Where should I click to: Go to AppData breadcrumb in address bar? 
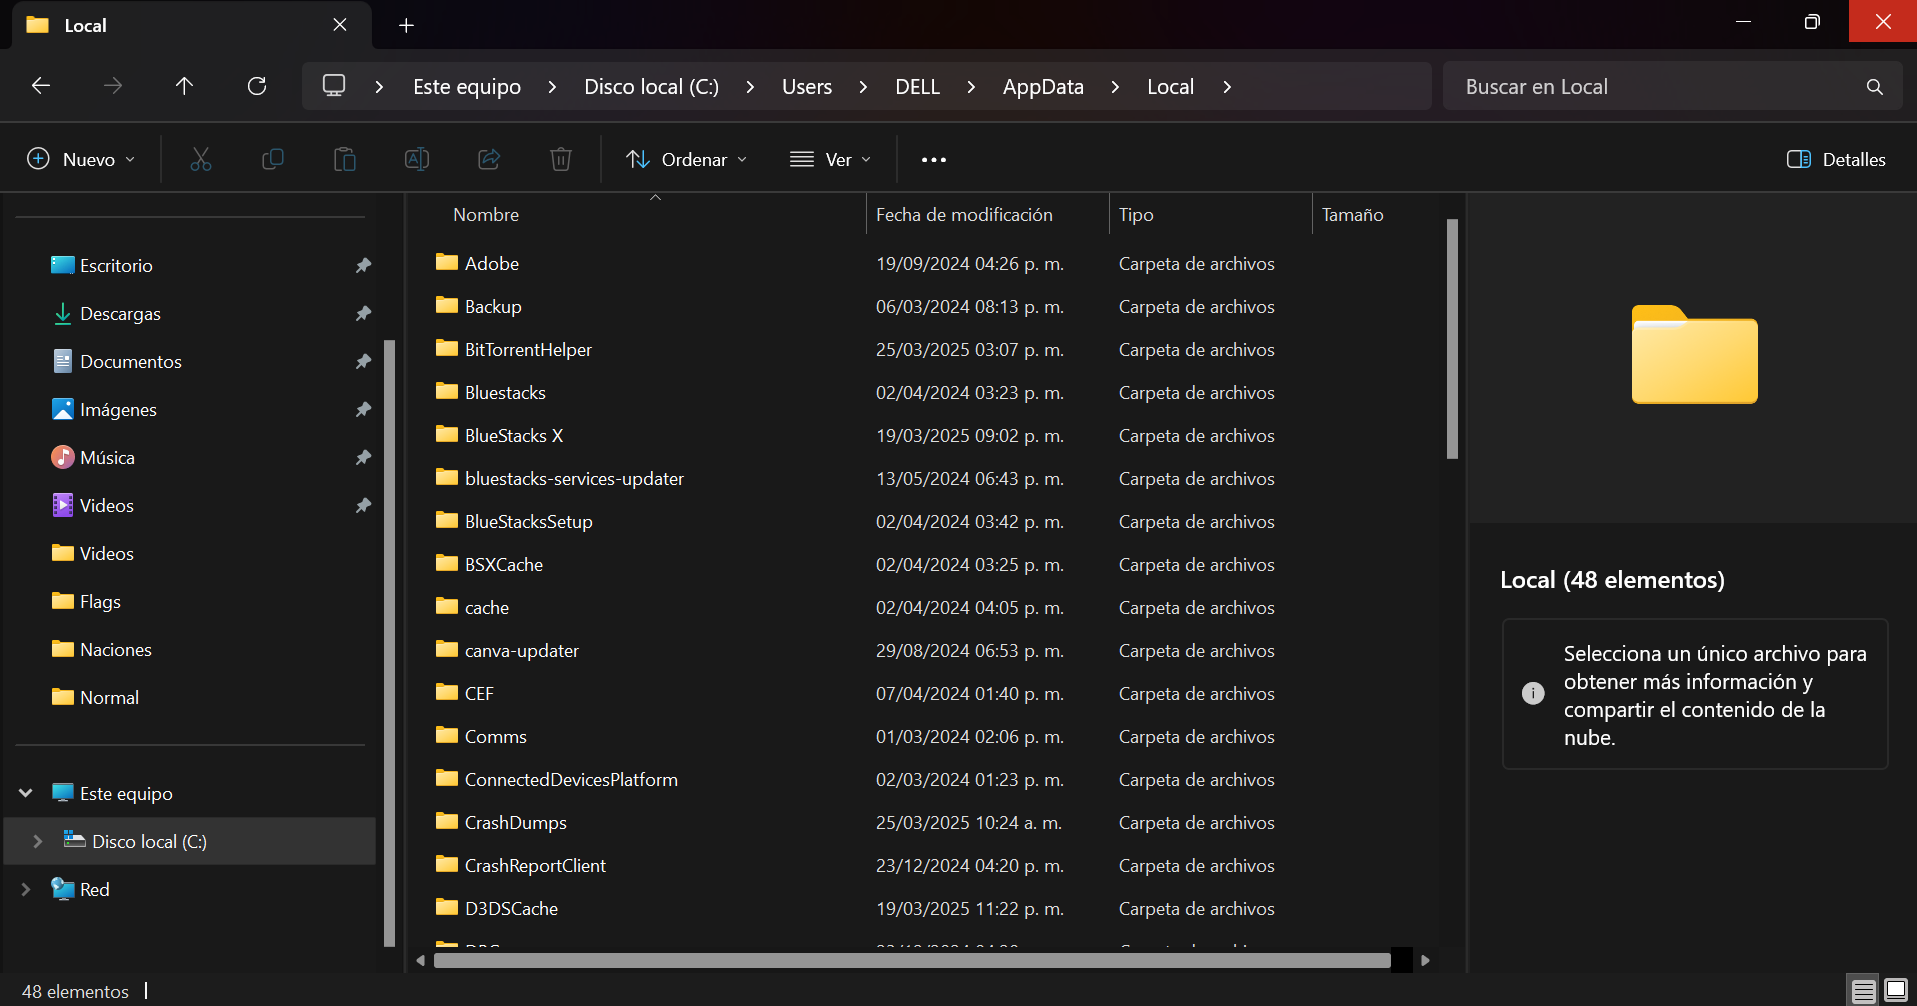(1043, 87)
